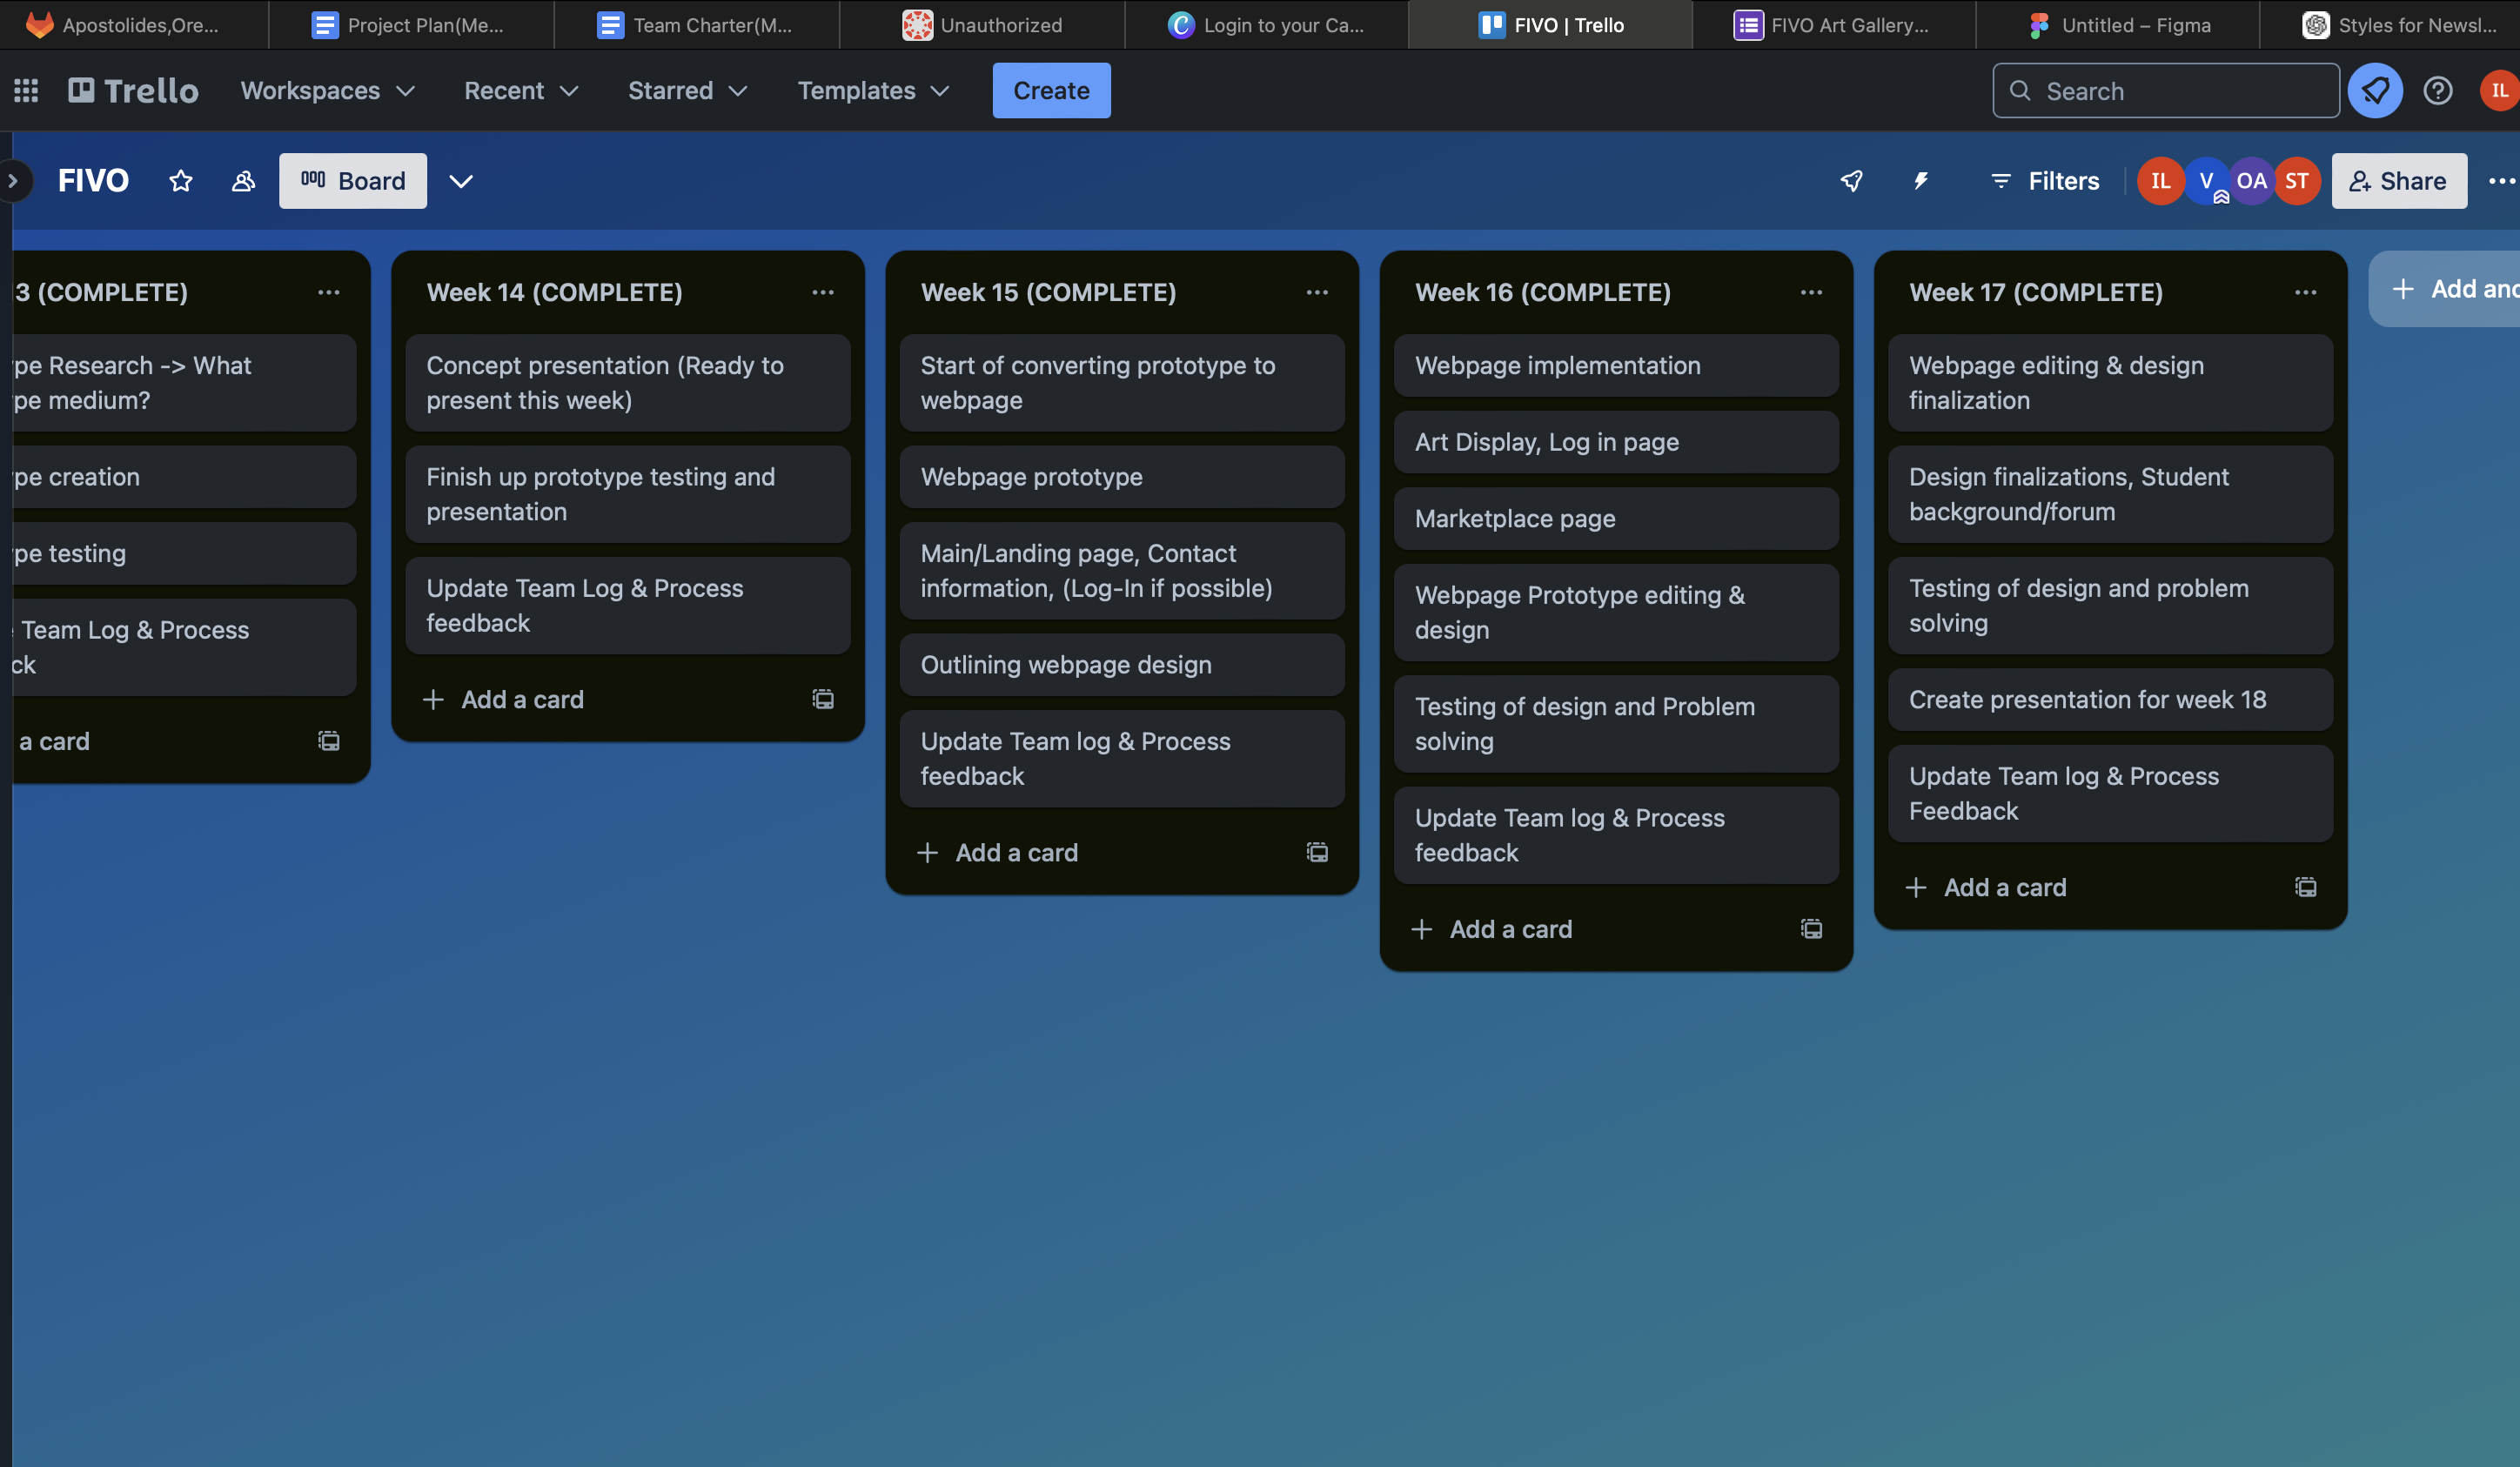The image size is (2520, 1467).
Task: Switch to the FIVO Art Gallery tab
Action: [1832, 25]
